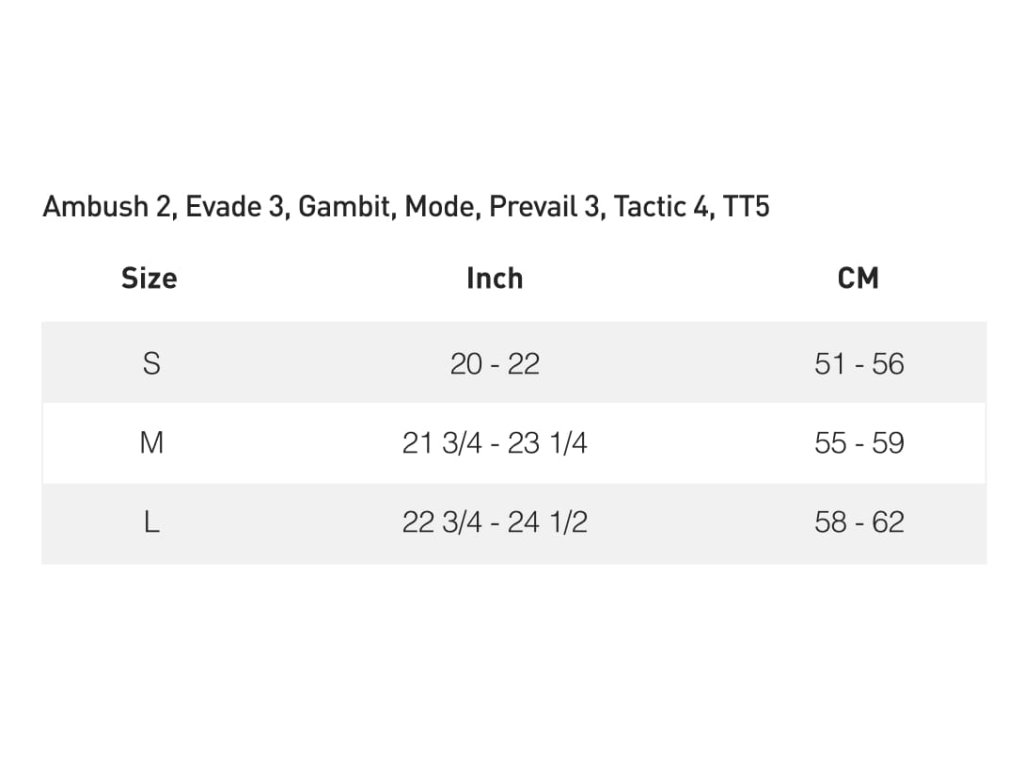Image resolution: width=1024 pixels, height=768 pixels.
Task: Click the 21 3/4 - 23 1/4 inch value
Action: coord(494,443)
